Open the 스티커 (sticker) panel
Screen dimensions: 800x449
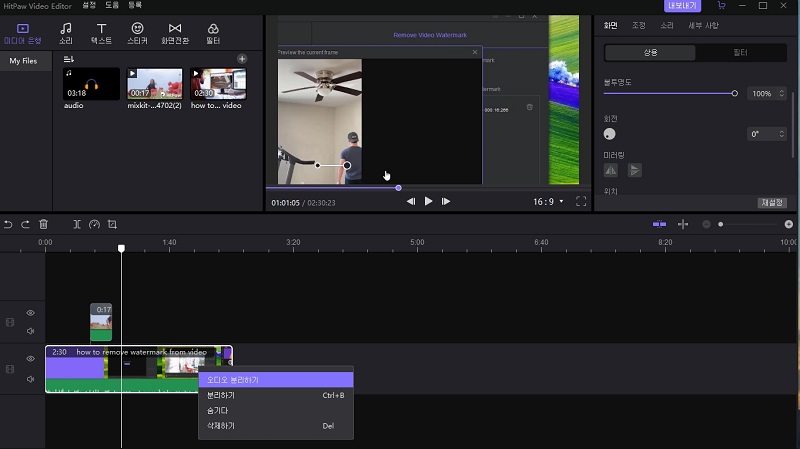137,33
